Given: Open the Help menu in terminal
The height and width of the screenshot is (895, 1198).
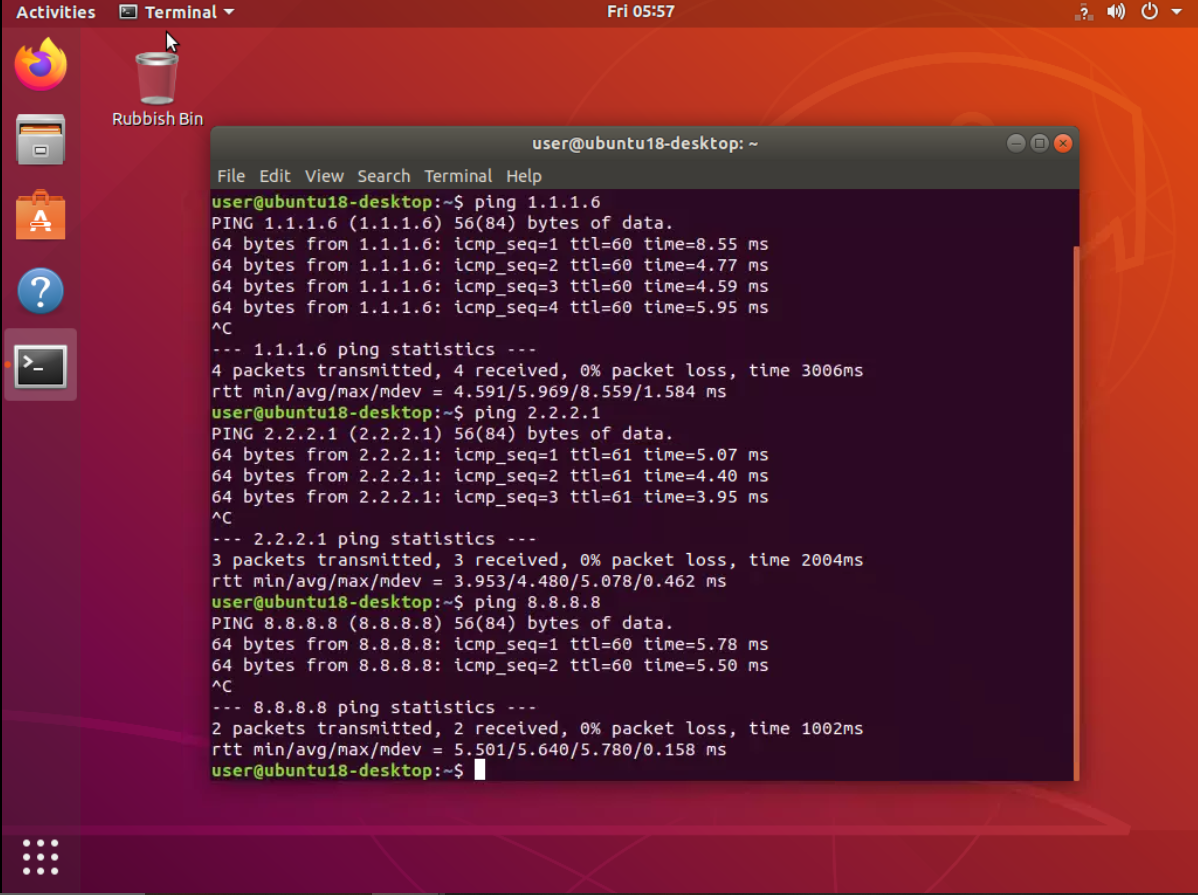Looking at the screenshot, I should point(524,176).
